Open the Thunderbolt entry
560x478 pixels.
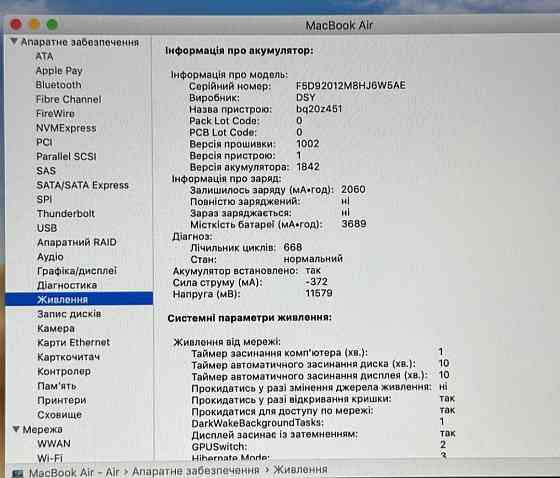pyautogui.click(x=66, y=214)
